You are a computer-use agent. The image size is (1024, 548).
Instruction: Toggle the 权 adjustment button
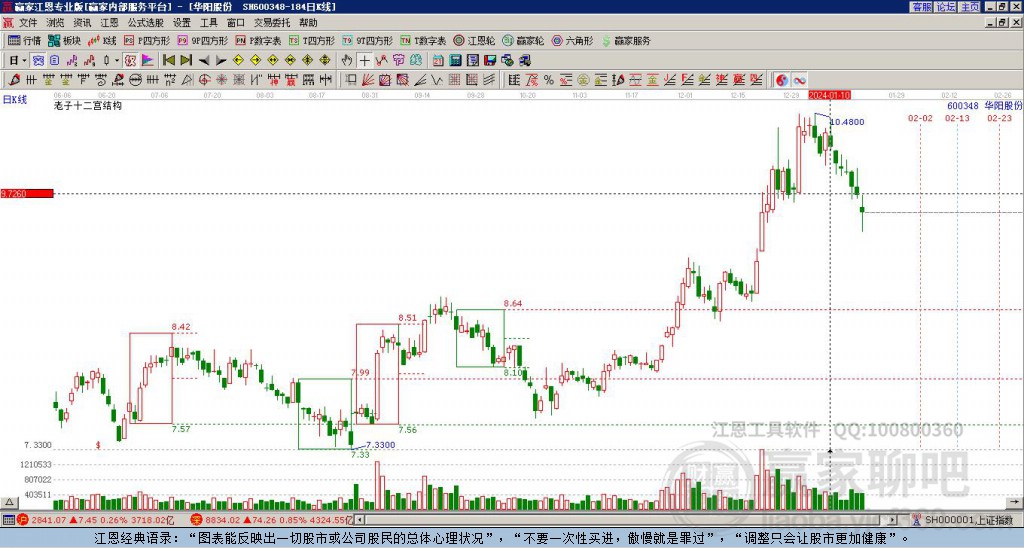[130, 60]
